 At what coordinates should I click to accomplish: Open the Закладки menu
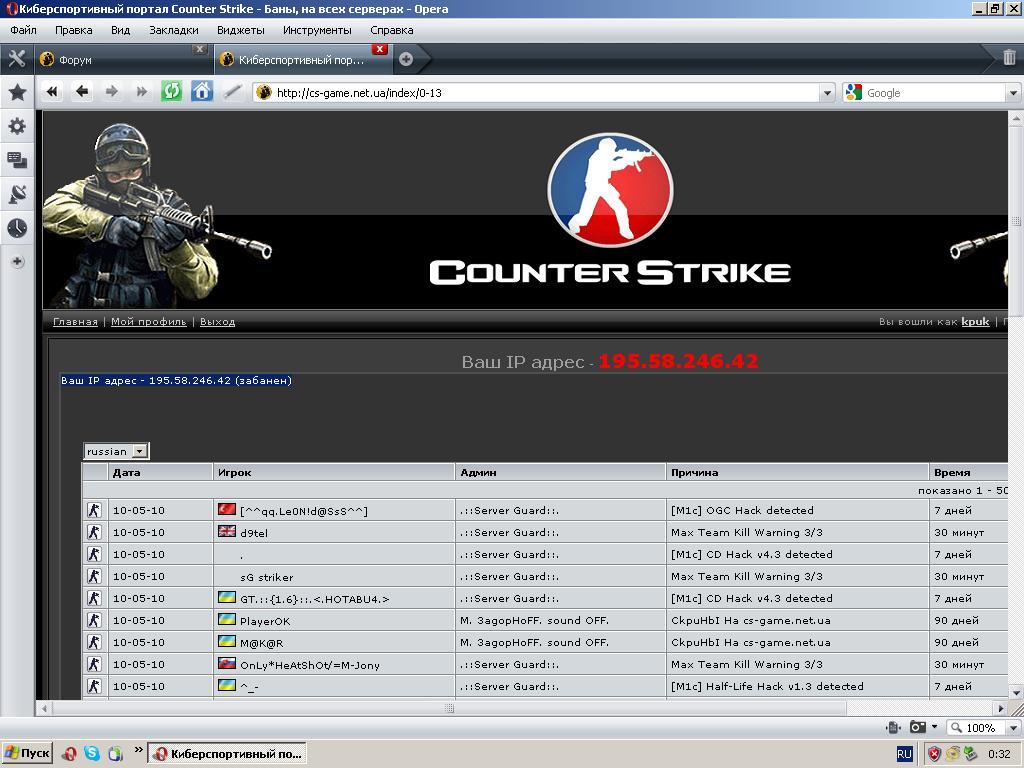tap(174, 30)
